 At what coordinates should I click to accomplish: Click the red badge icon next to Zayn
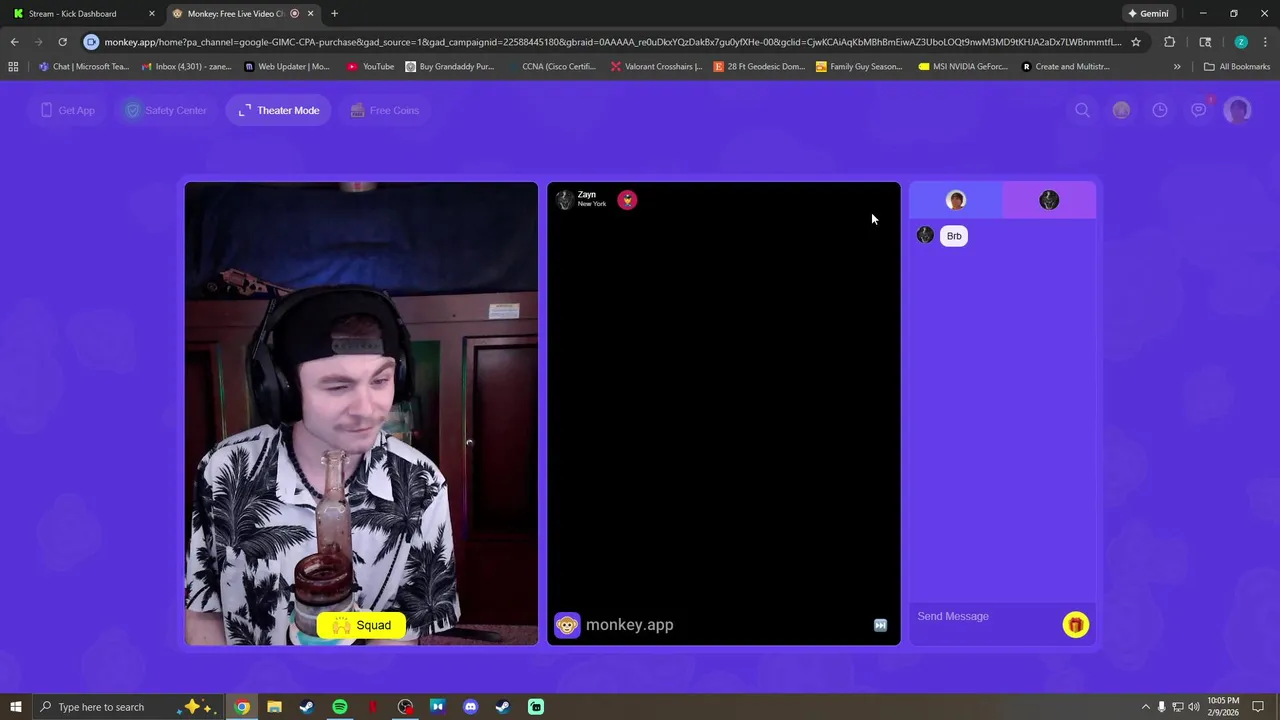click(627, 200)
